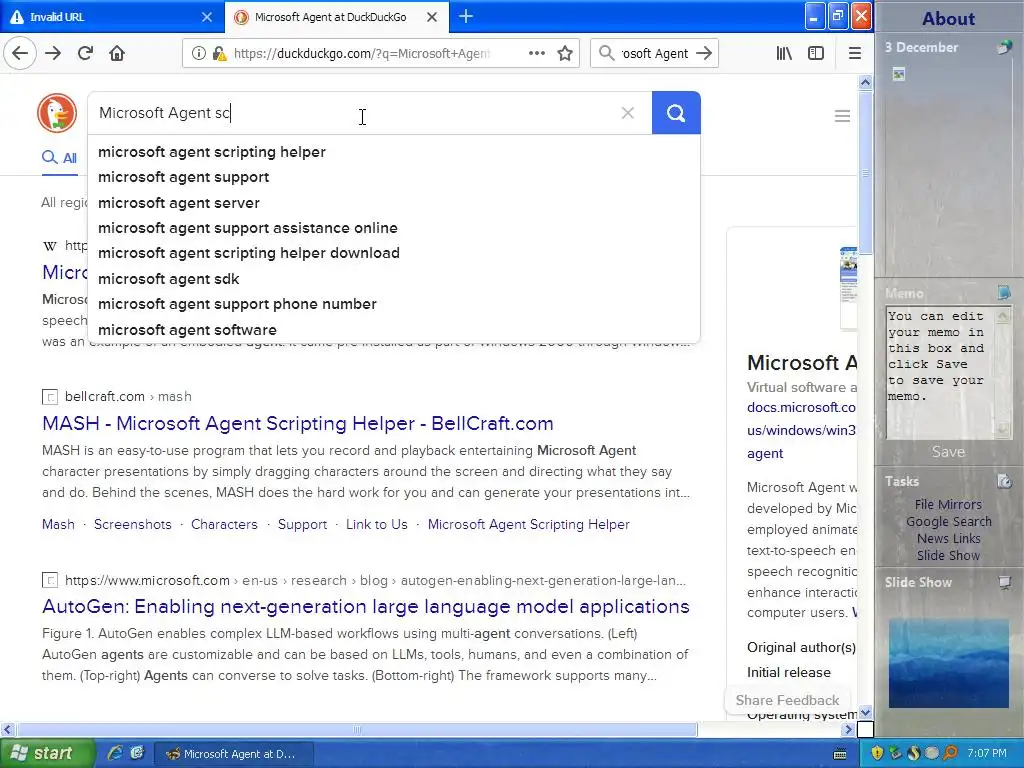Click the Slide Show panel monitor icon
The height and width of the screenshot is (768, 1024).
1004,582
